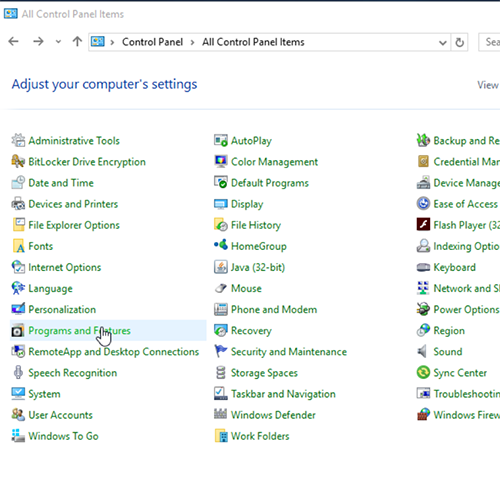
Task: Click Control Panel in the breadcrumb
Action: 152,42
